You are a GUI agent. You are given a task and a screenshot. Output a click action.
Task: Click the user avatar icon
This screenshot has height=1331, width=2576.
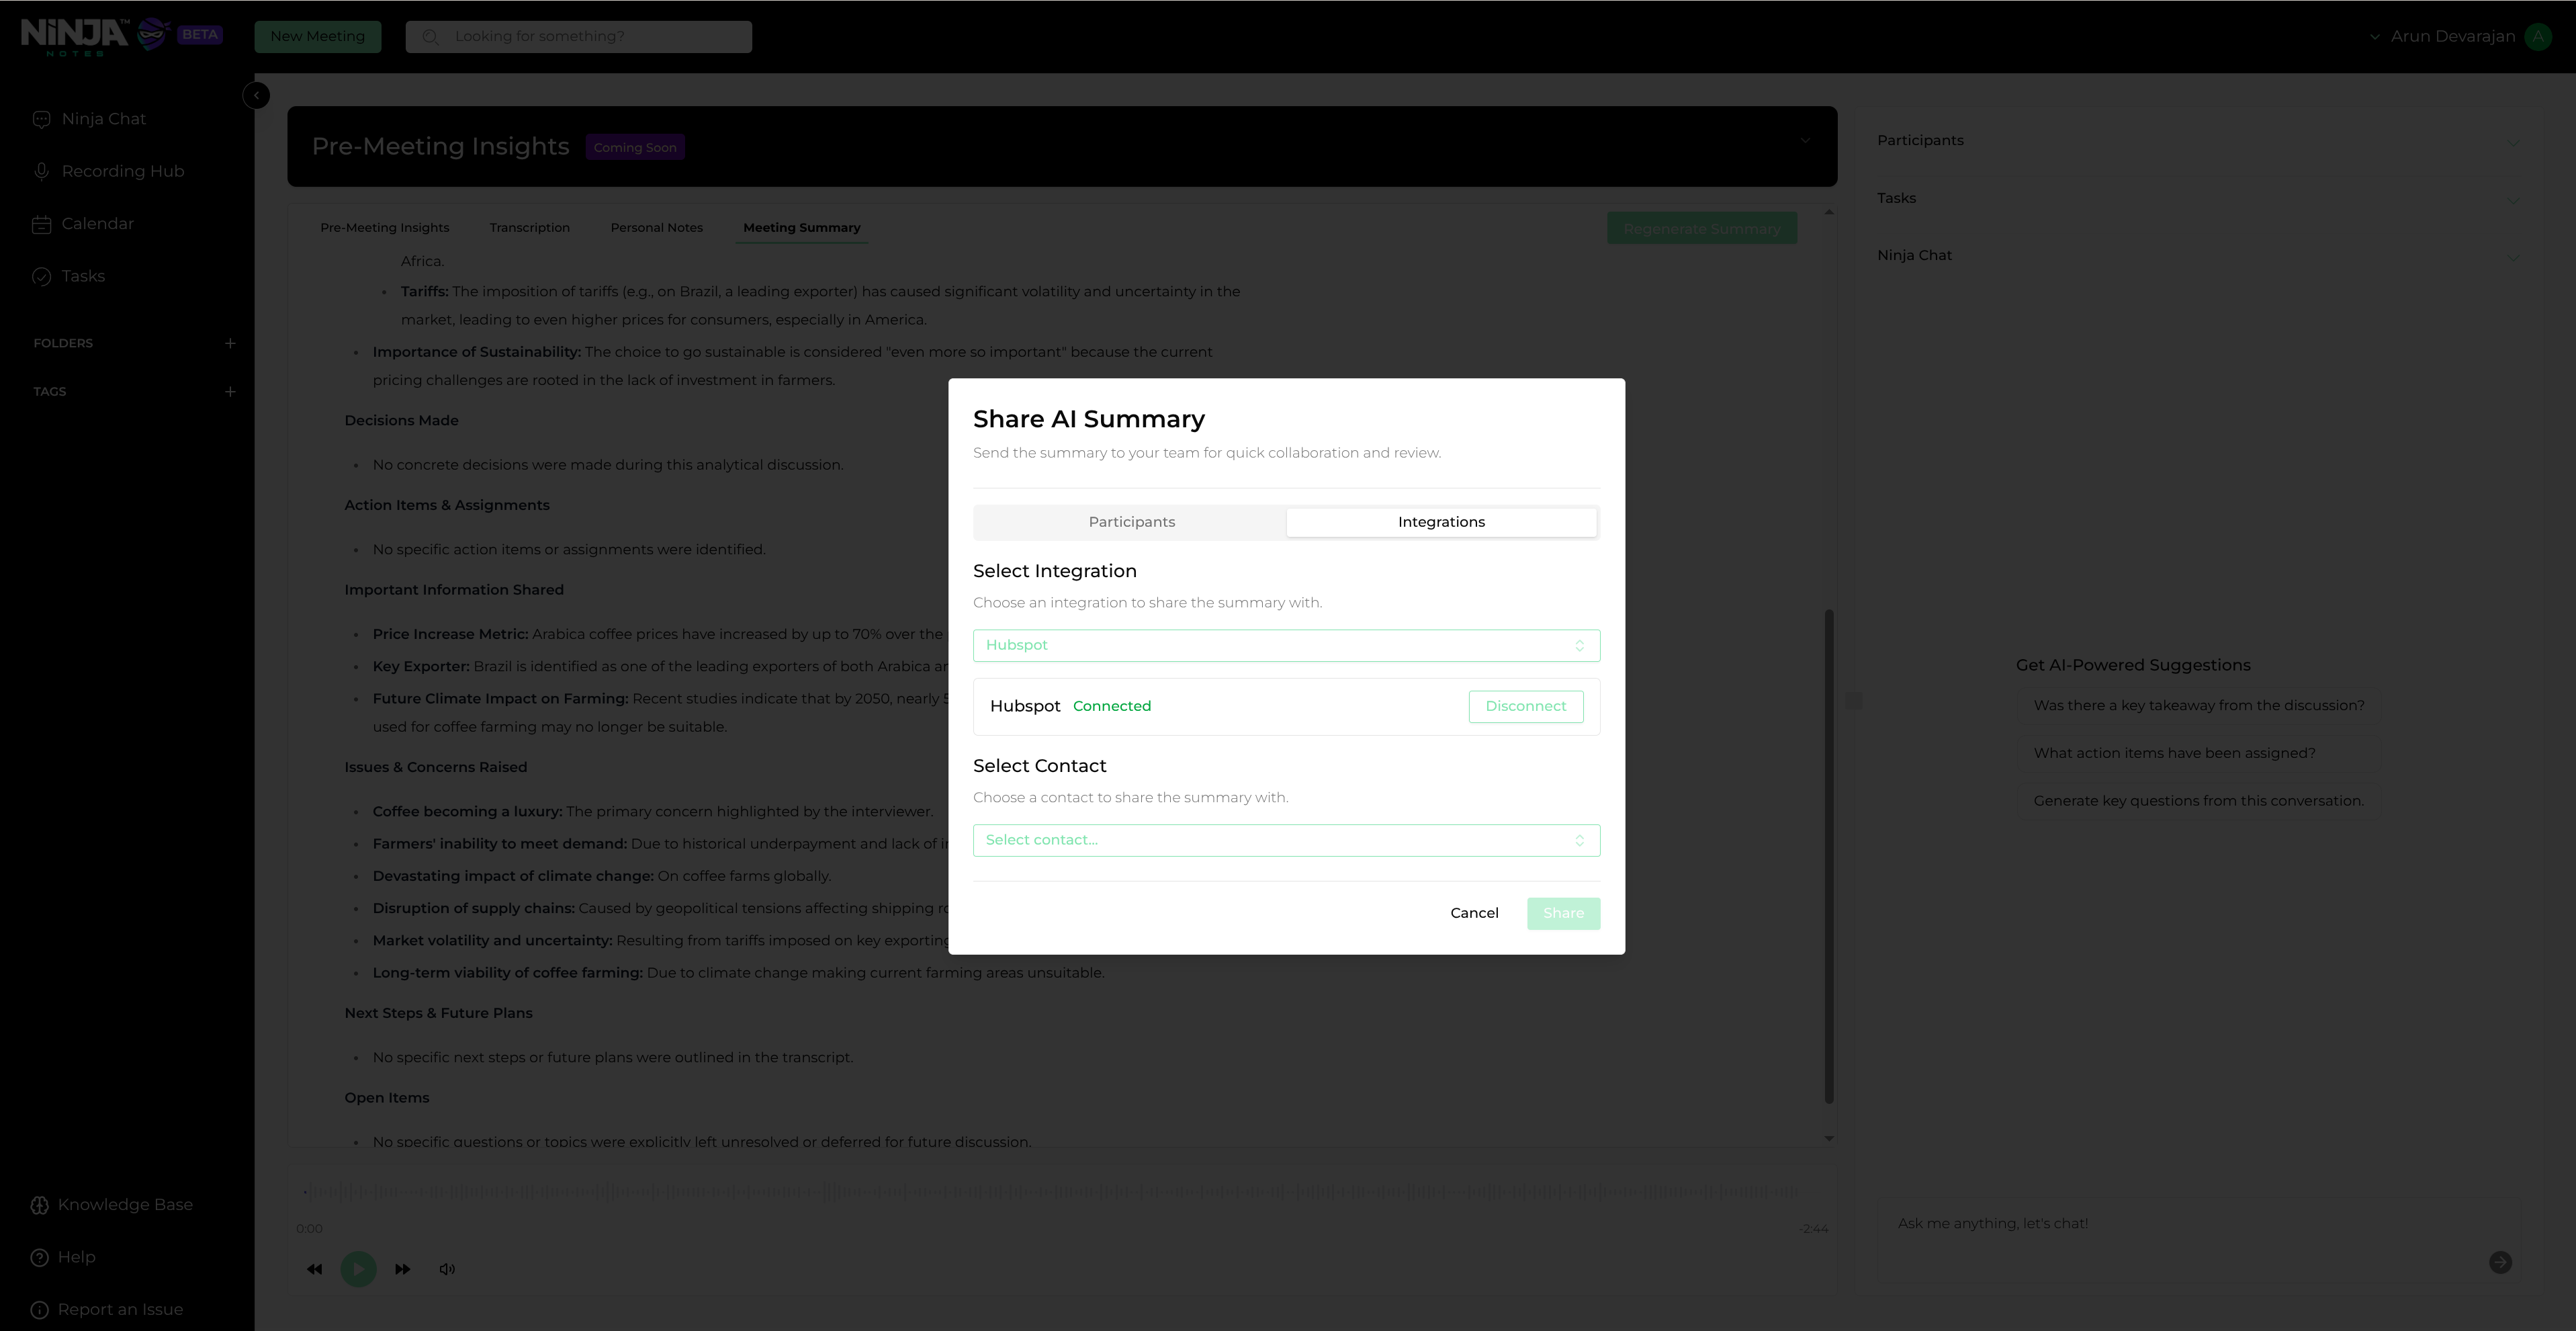(x=2538, y=36)
